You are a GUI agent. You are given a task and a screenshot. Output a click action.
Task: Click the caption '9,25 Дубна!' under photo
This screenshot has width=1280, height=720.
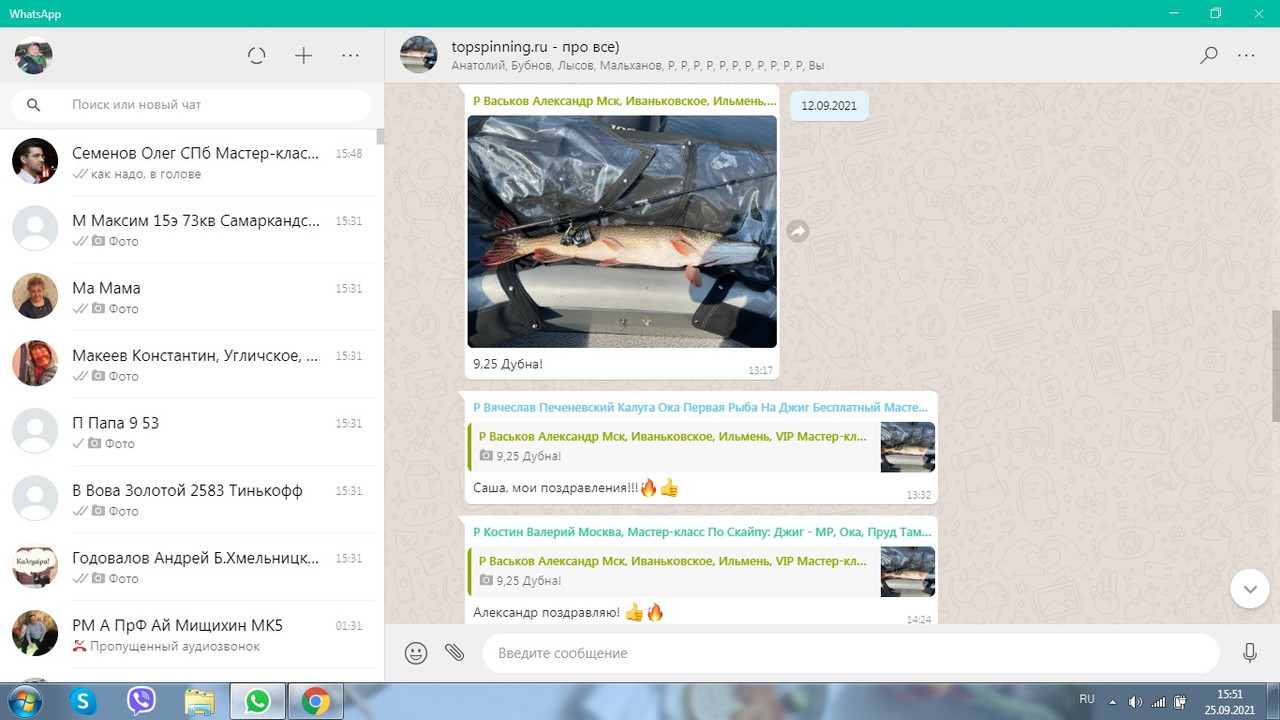tap(508, 364)
